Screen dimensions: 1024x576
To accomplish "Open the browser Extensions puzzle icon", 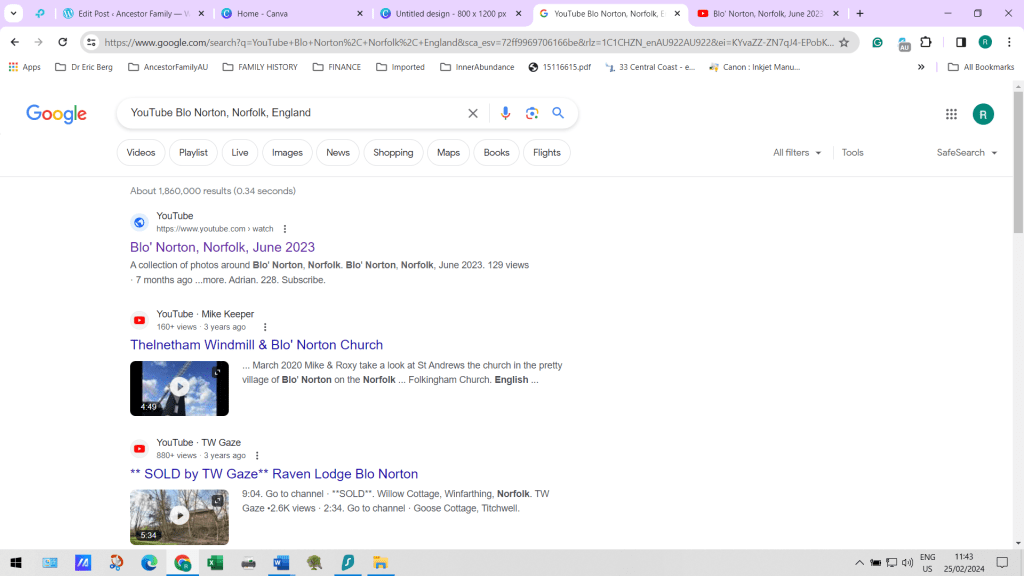I will [x=926, y=42].
